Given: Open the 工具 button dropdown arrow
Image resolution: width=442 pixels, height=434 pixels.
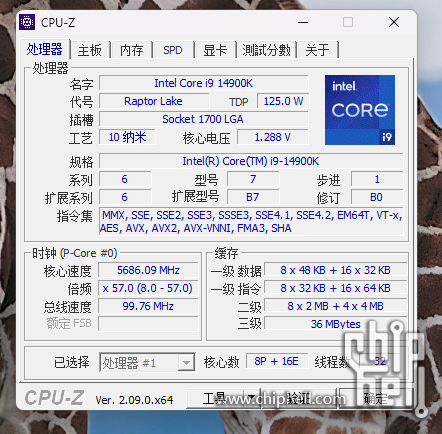Looking at the screenshot, I should point(252,398).
